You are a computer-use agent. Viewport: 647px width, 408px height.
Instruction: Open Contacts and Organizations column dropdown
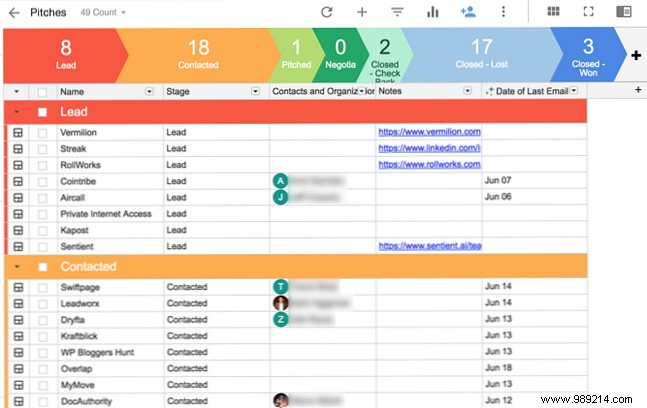pyautogui.click(x=361, y=91)
